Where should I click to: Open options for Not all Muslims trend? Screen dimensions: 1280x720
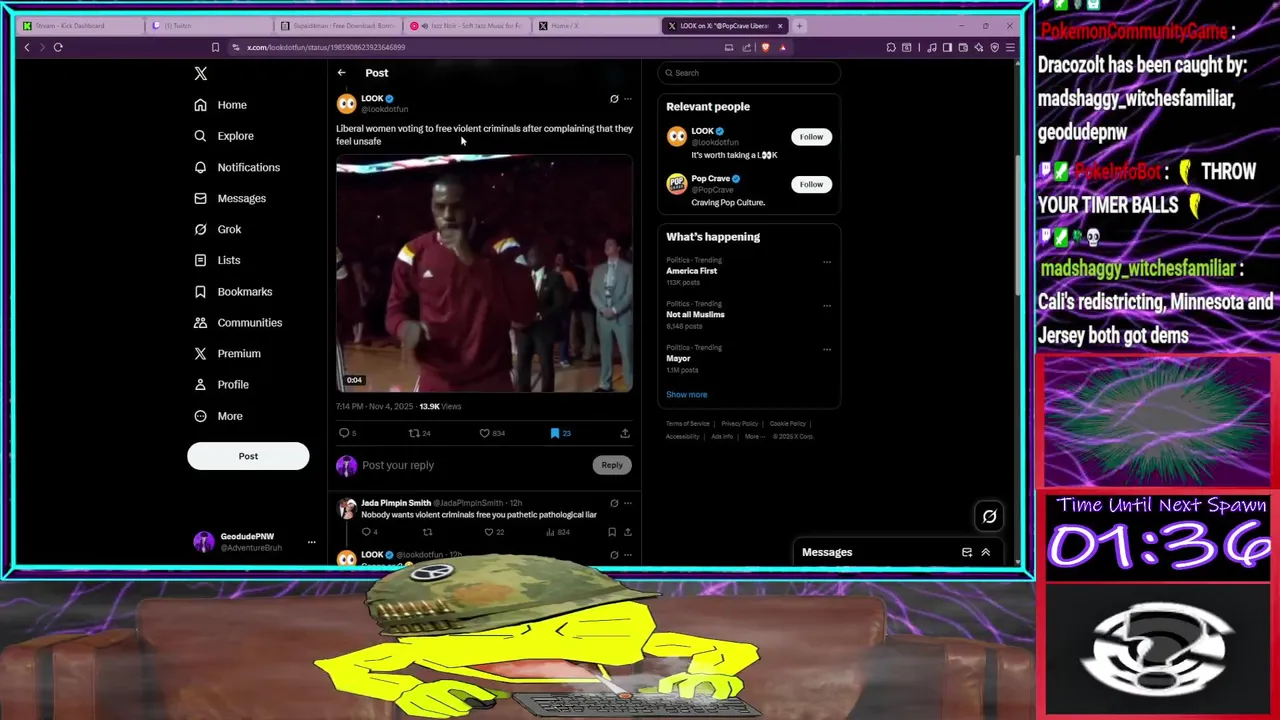[827, 306]
